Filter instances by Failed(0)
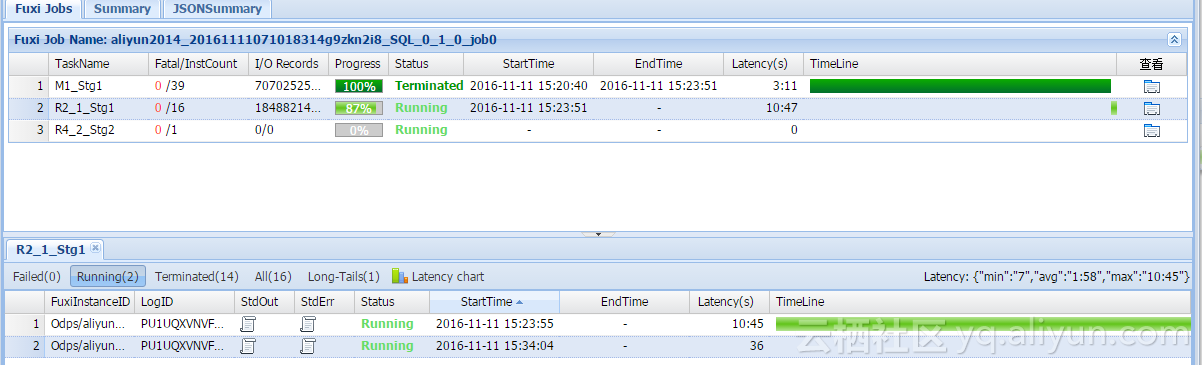 (37, 276)
